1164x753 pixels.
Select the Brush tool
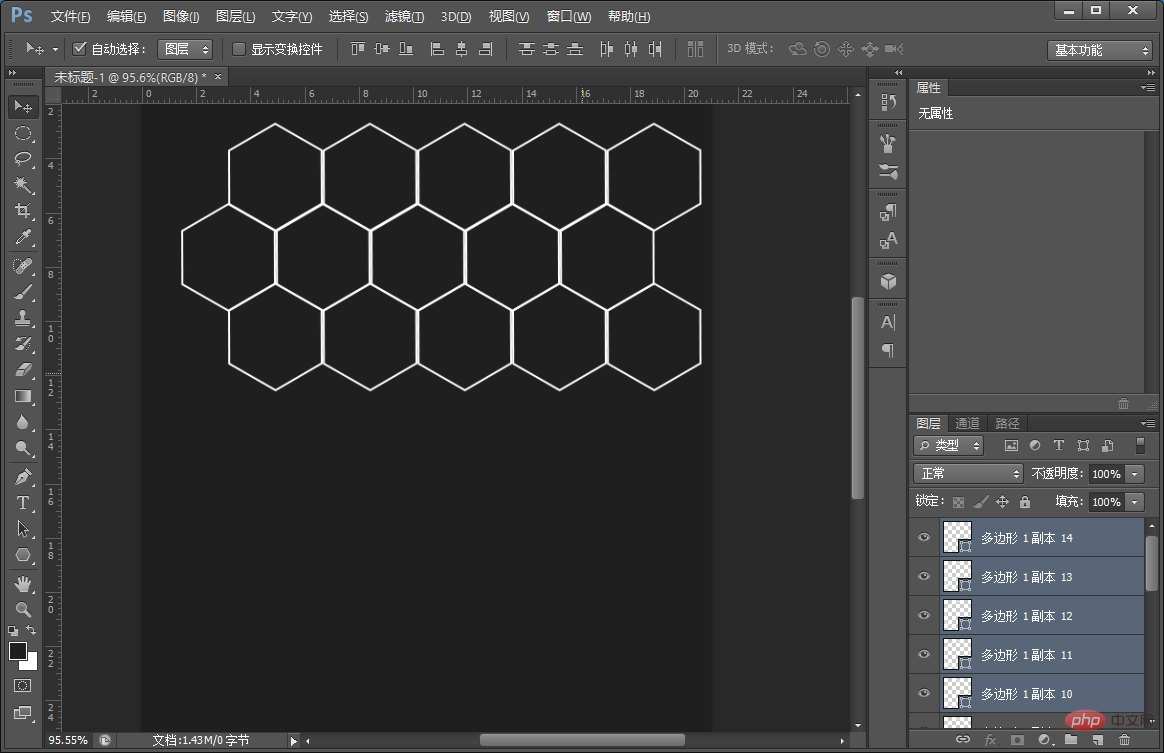pyautogui.click(x=23, y=292)
